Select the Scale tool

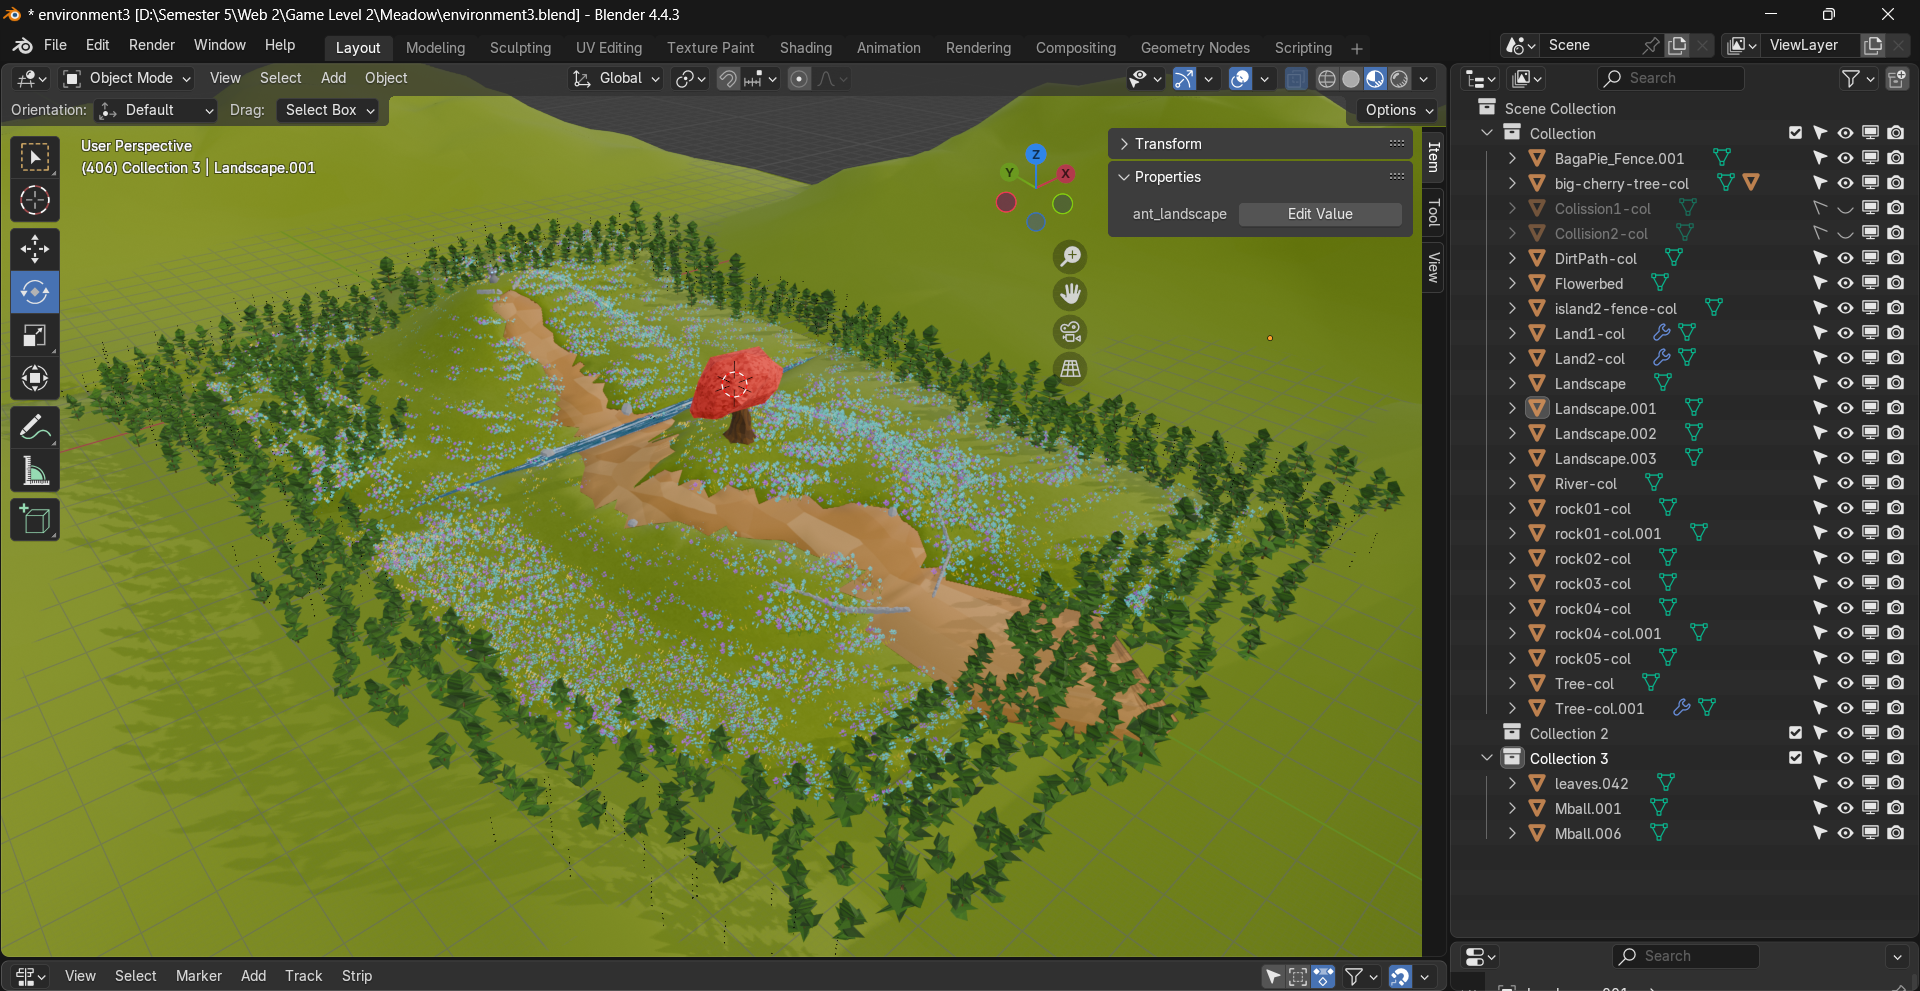[x=35, y=336]
